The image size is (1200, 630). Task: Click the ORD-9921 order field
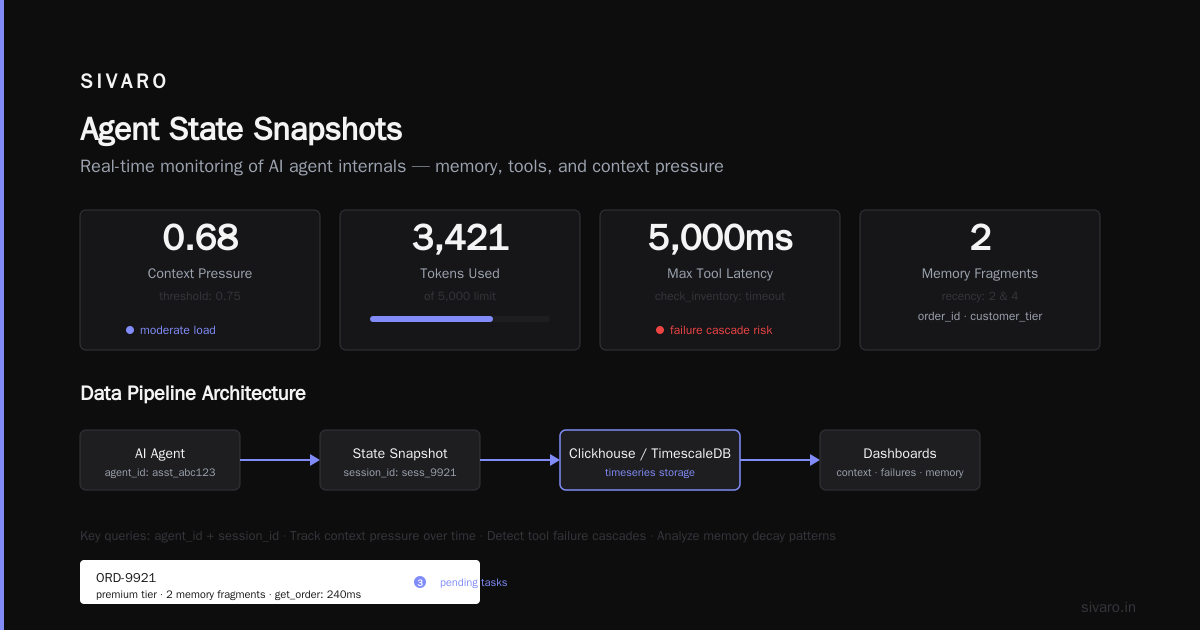[280, 582]
